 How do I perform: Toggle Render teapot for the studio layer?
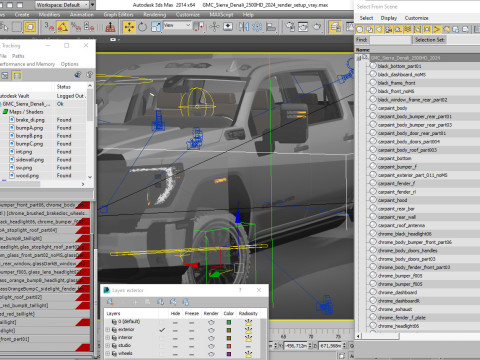[x=211, y=346]
